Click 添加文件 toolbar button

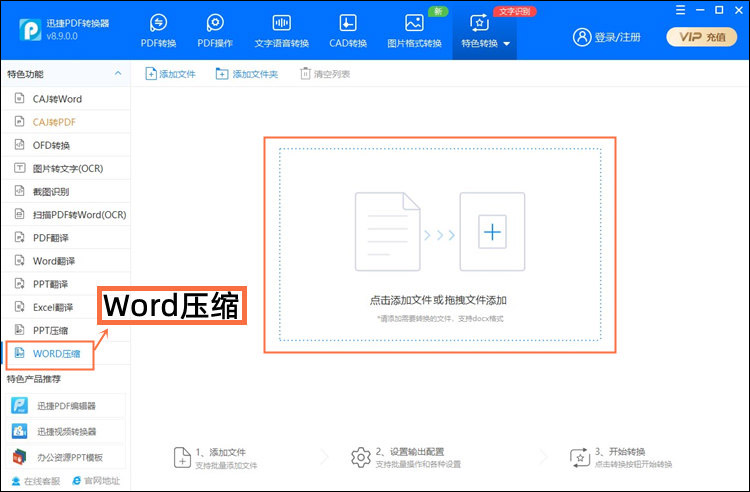coord(170,74)
